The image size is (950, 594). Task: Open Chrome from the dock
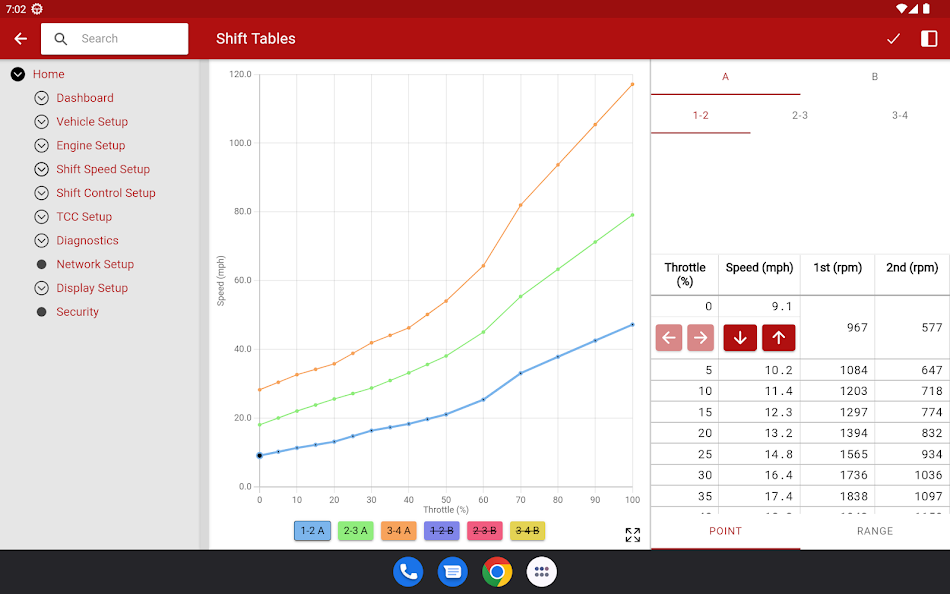pos(497,572)
